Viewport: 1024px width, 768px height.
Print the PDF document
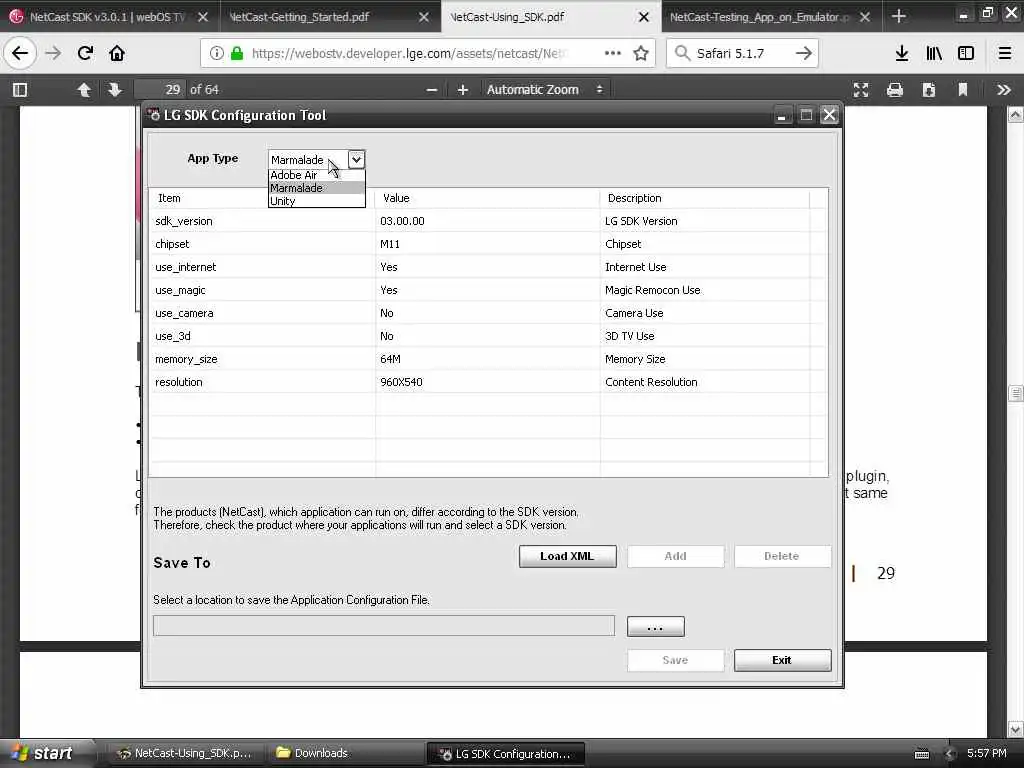[x=895, y=89]
